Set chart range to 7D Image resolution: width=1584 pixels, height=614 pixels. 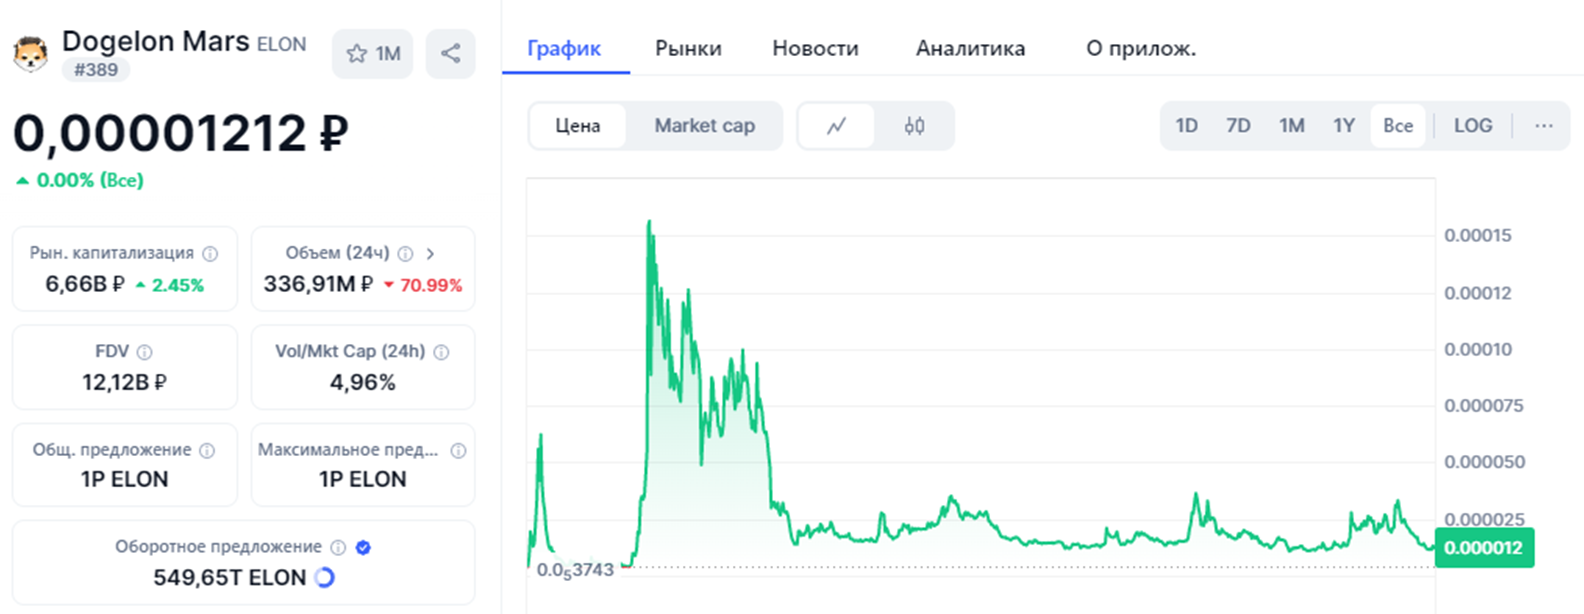[1238, 126]
